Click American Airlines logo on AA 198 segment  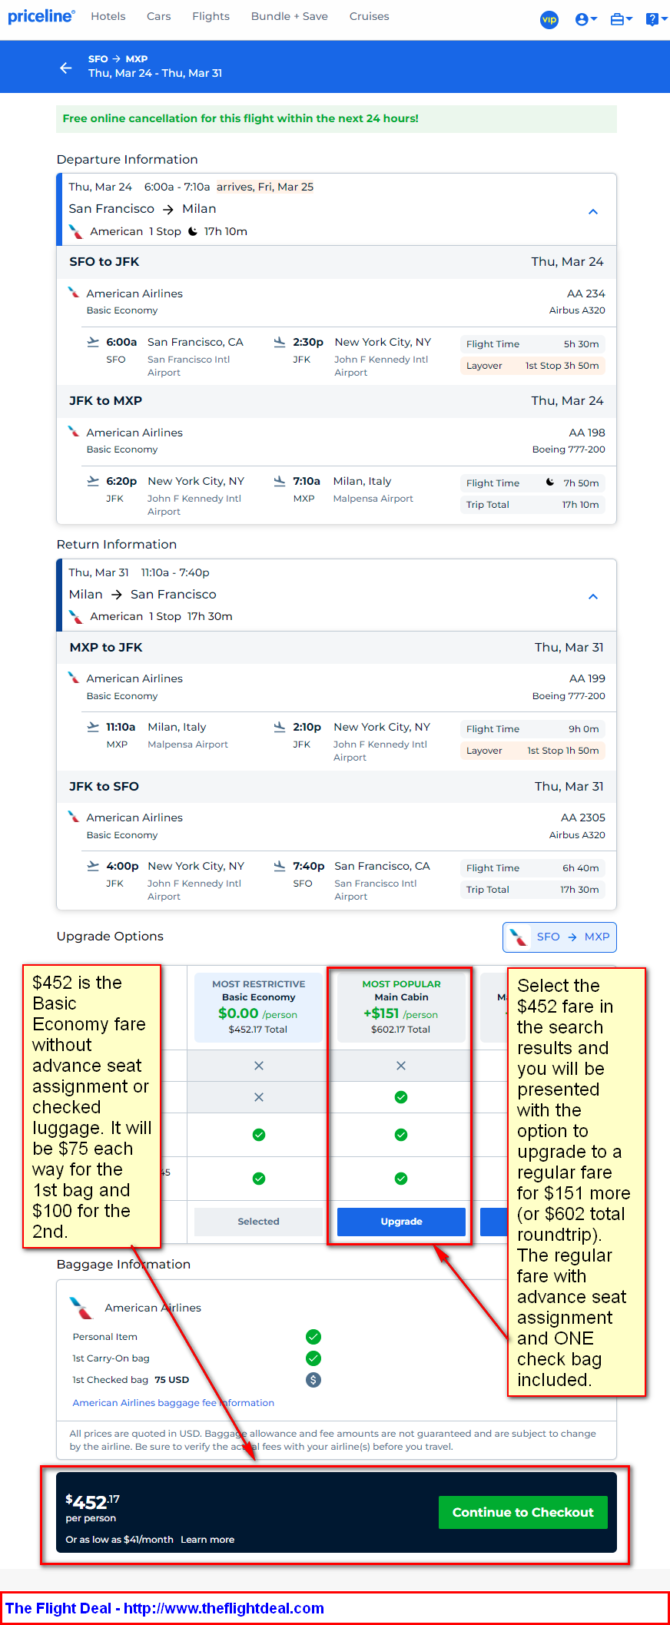(x=74, y=432)
